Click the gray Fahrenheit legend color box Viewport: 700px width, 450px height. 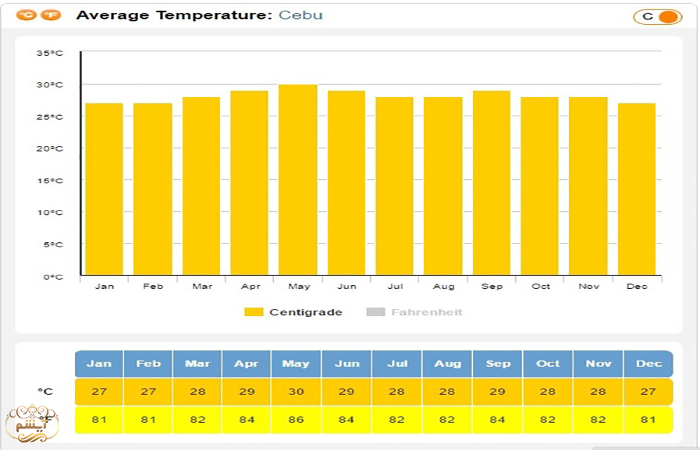point(376,312)
